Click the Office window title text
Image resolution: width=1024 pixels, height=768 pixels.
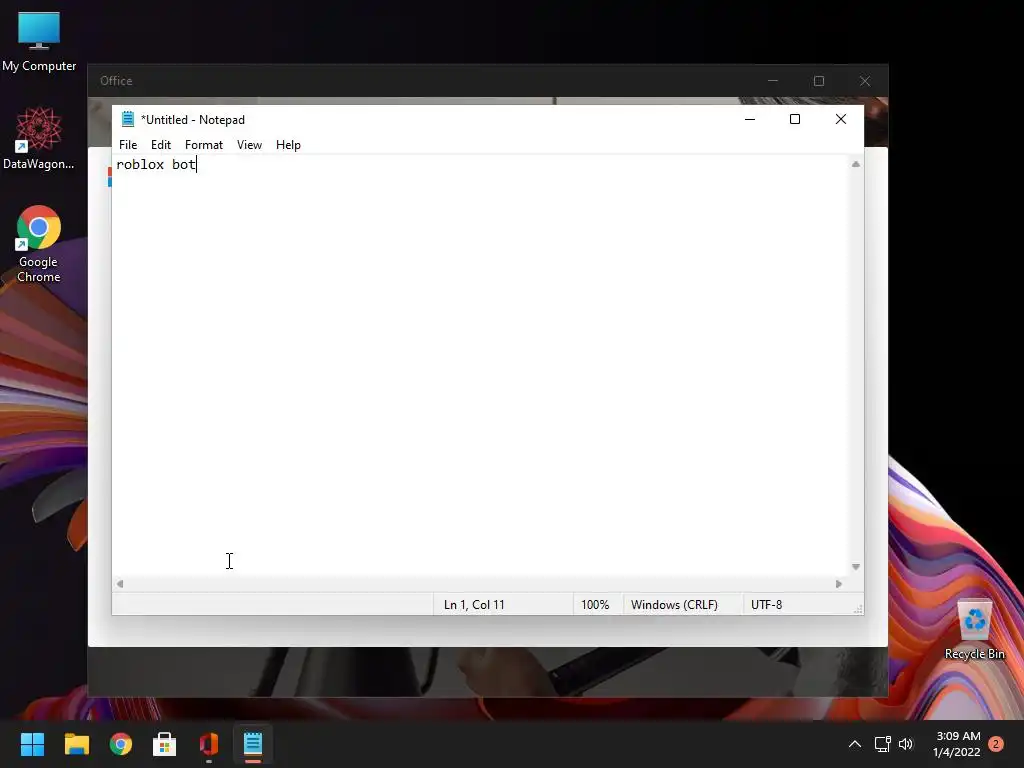point(116,81)
